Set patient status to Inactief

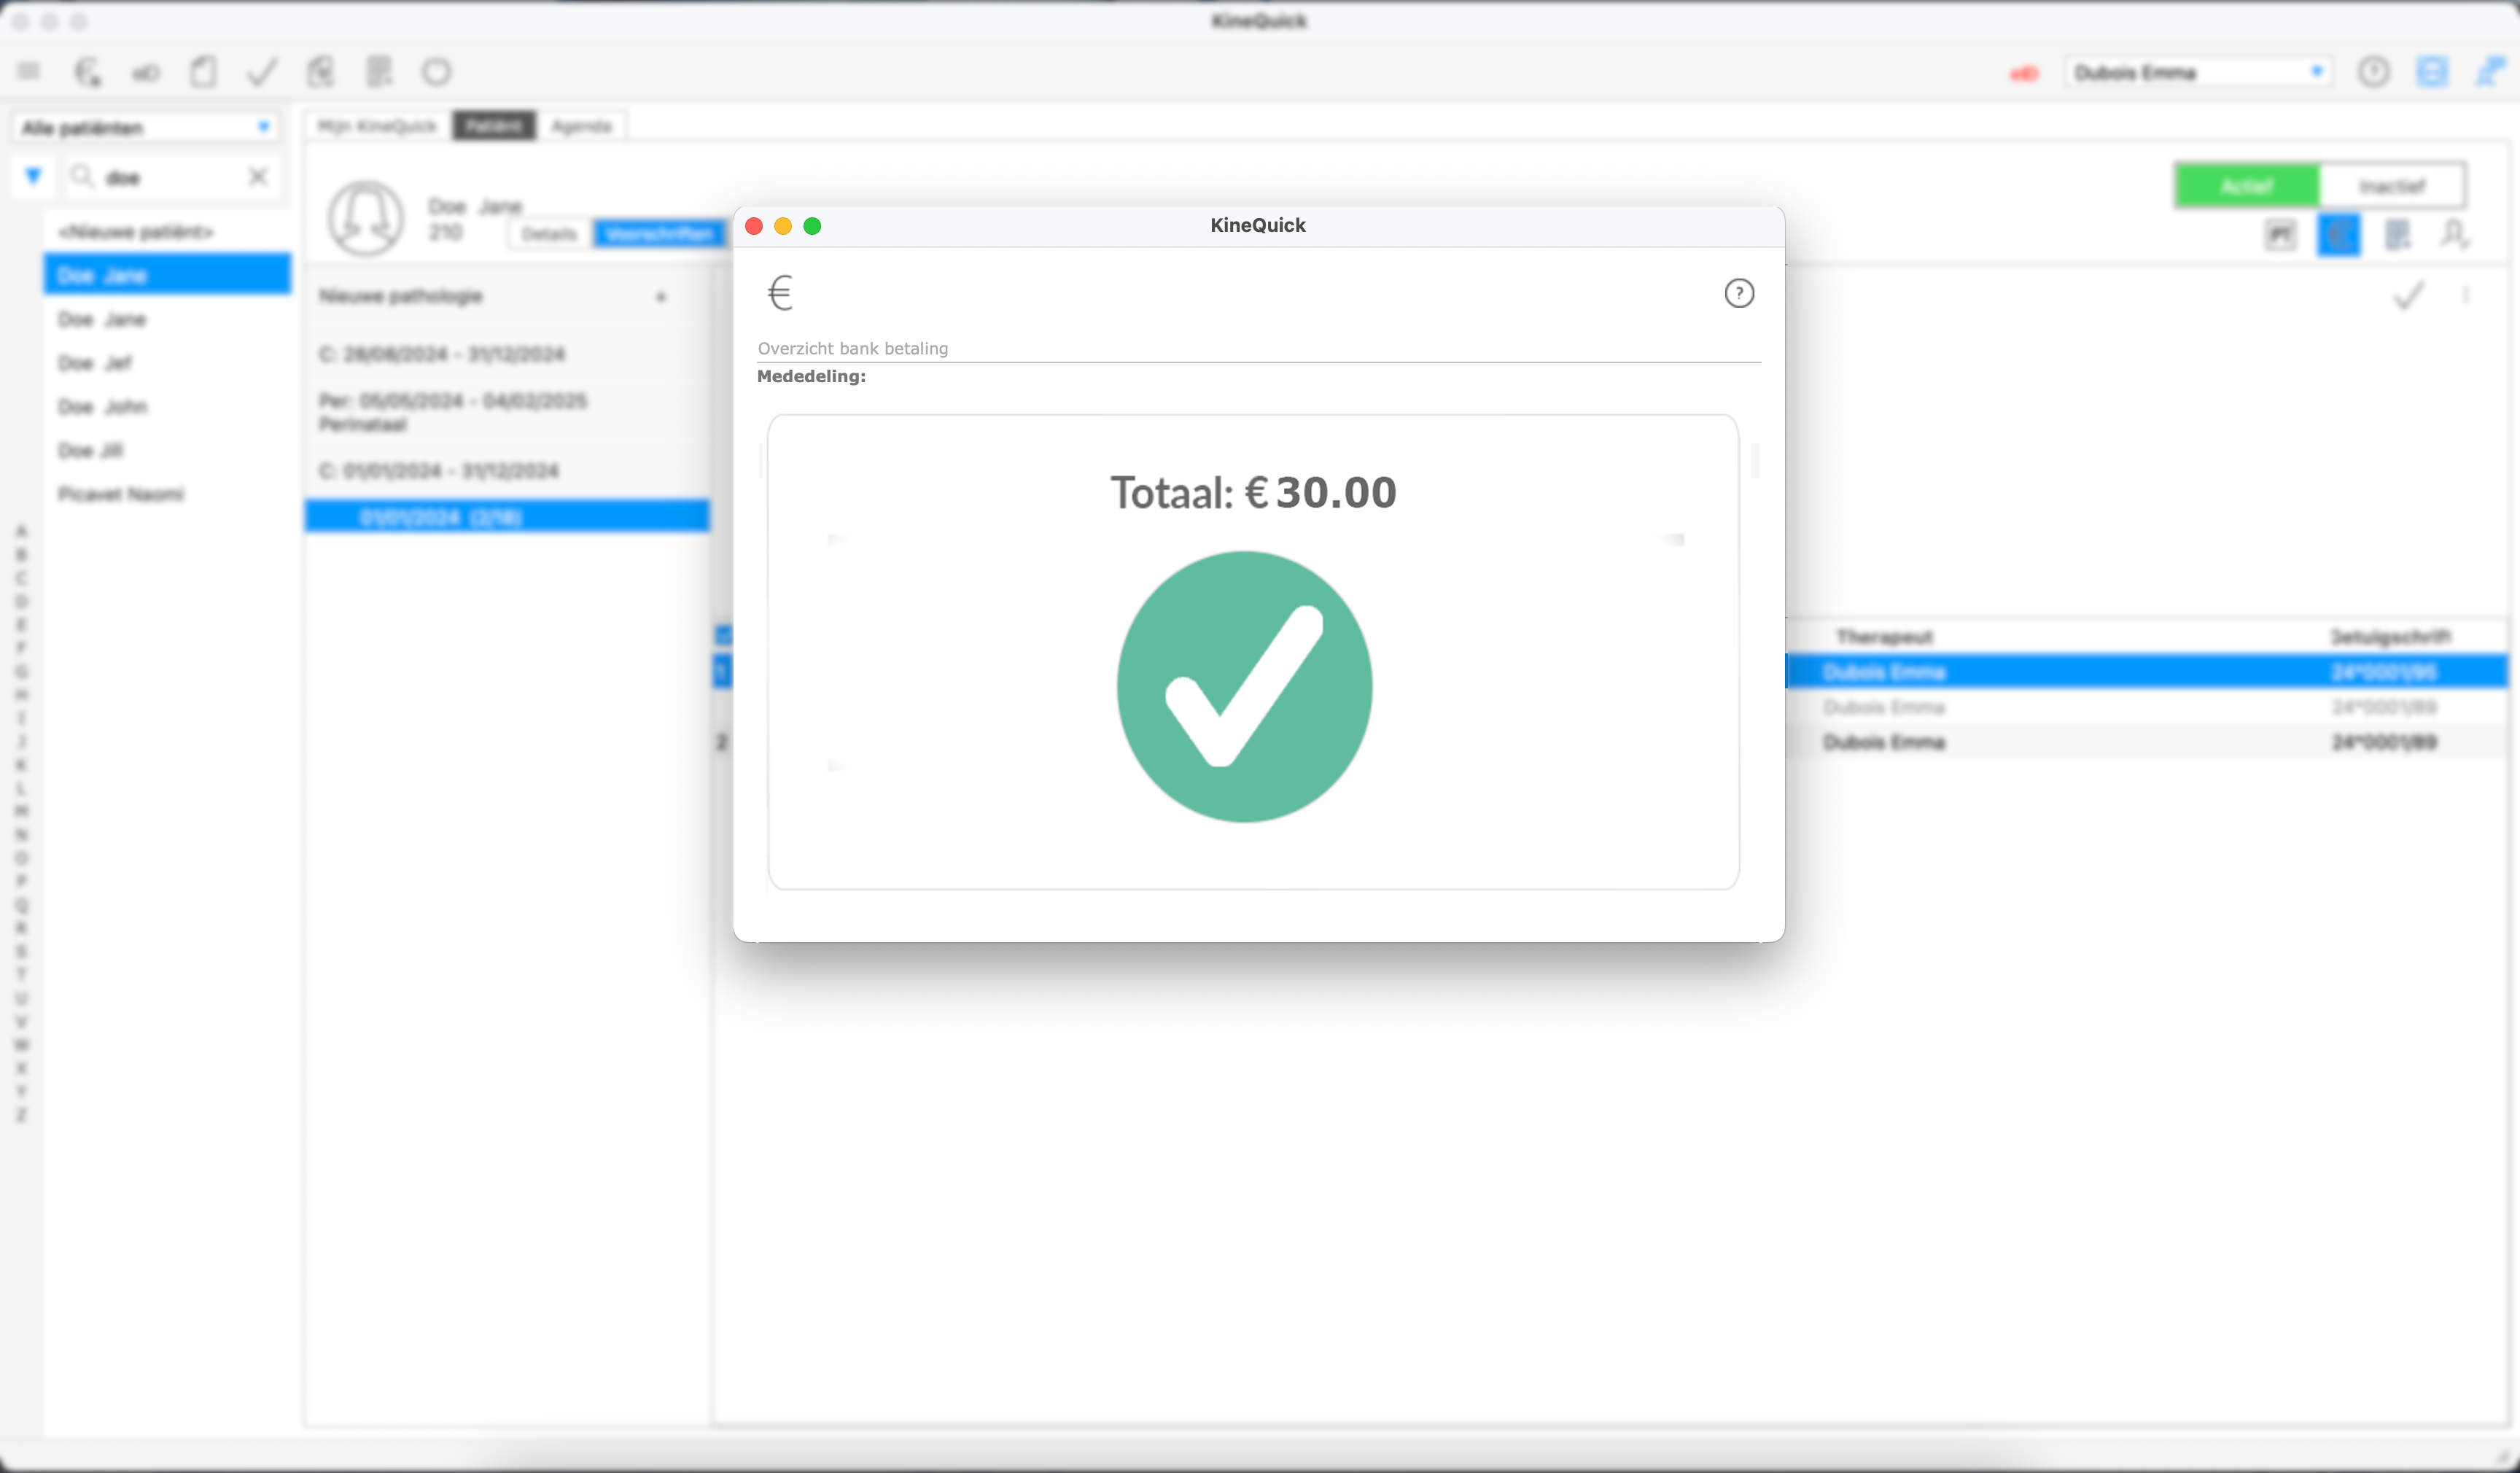pos(2392,186)
